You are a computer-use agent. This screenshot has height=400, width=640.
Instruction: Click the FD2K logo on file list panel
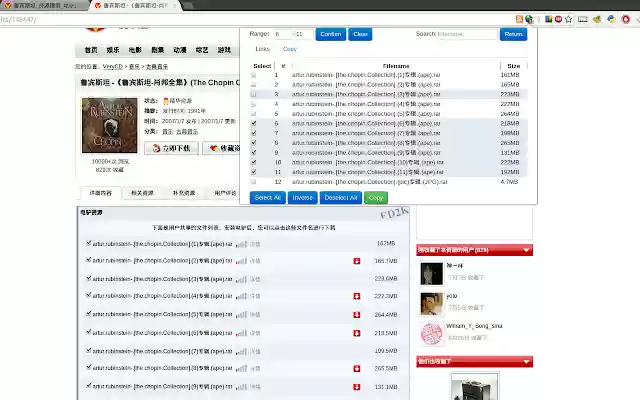pyautogui.click(x=394, y=213)
